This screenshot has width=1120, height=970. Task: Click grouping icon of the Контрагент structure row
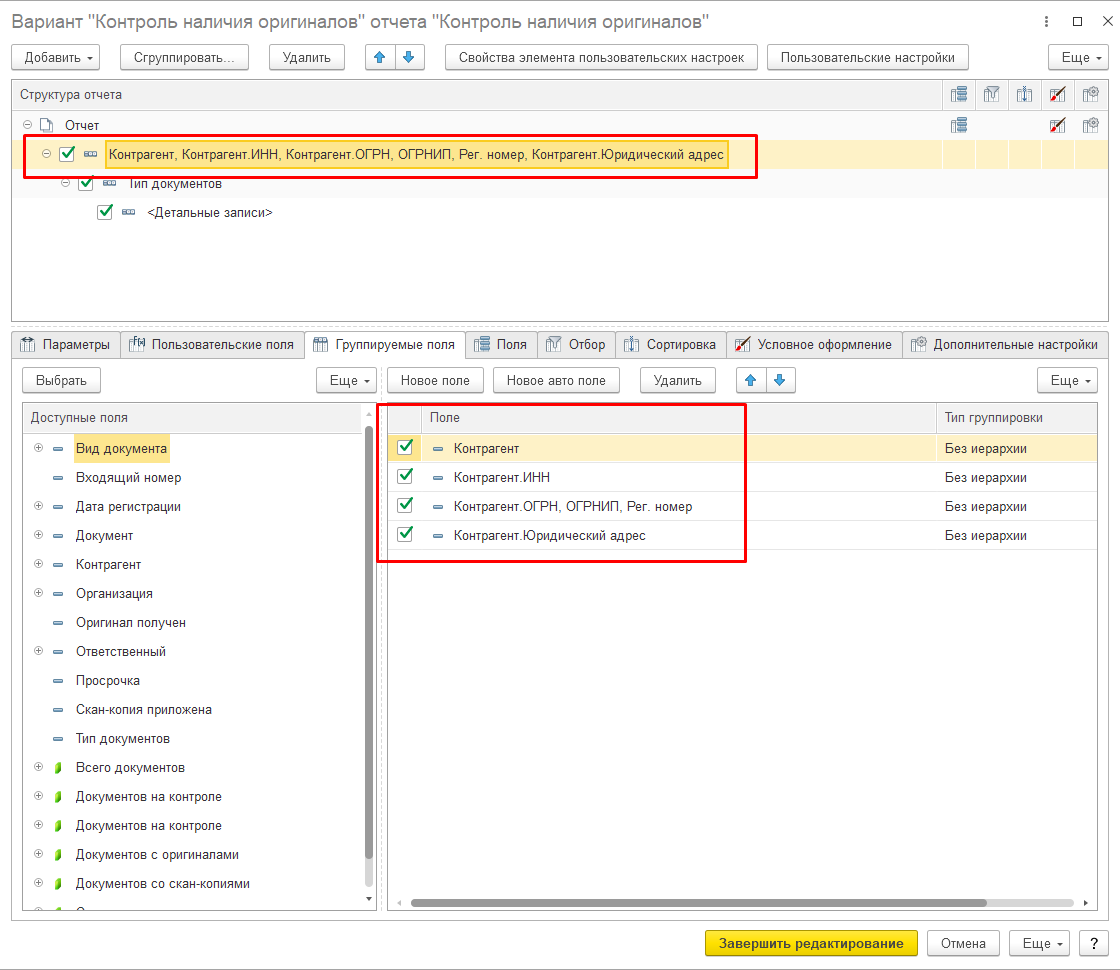pyautogui.click(x=91, y=154)
